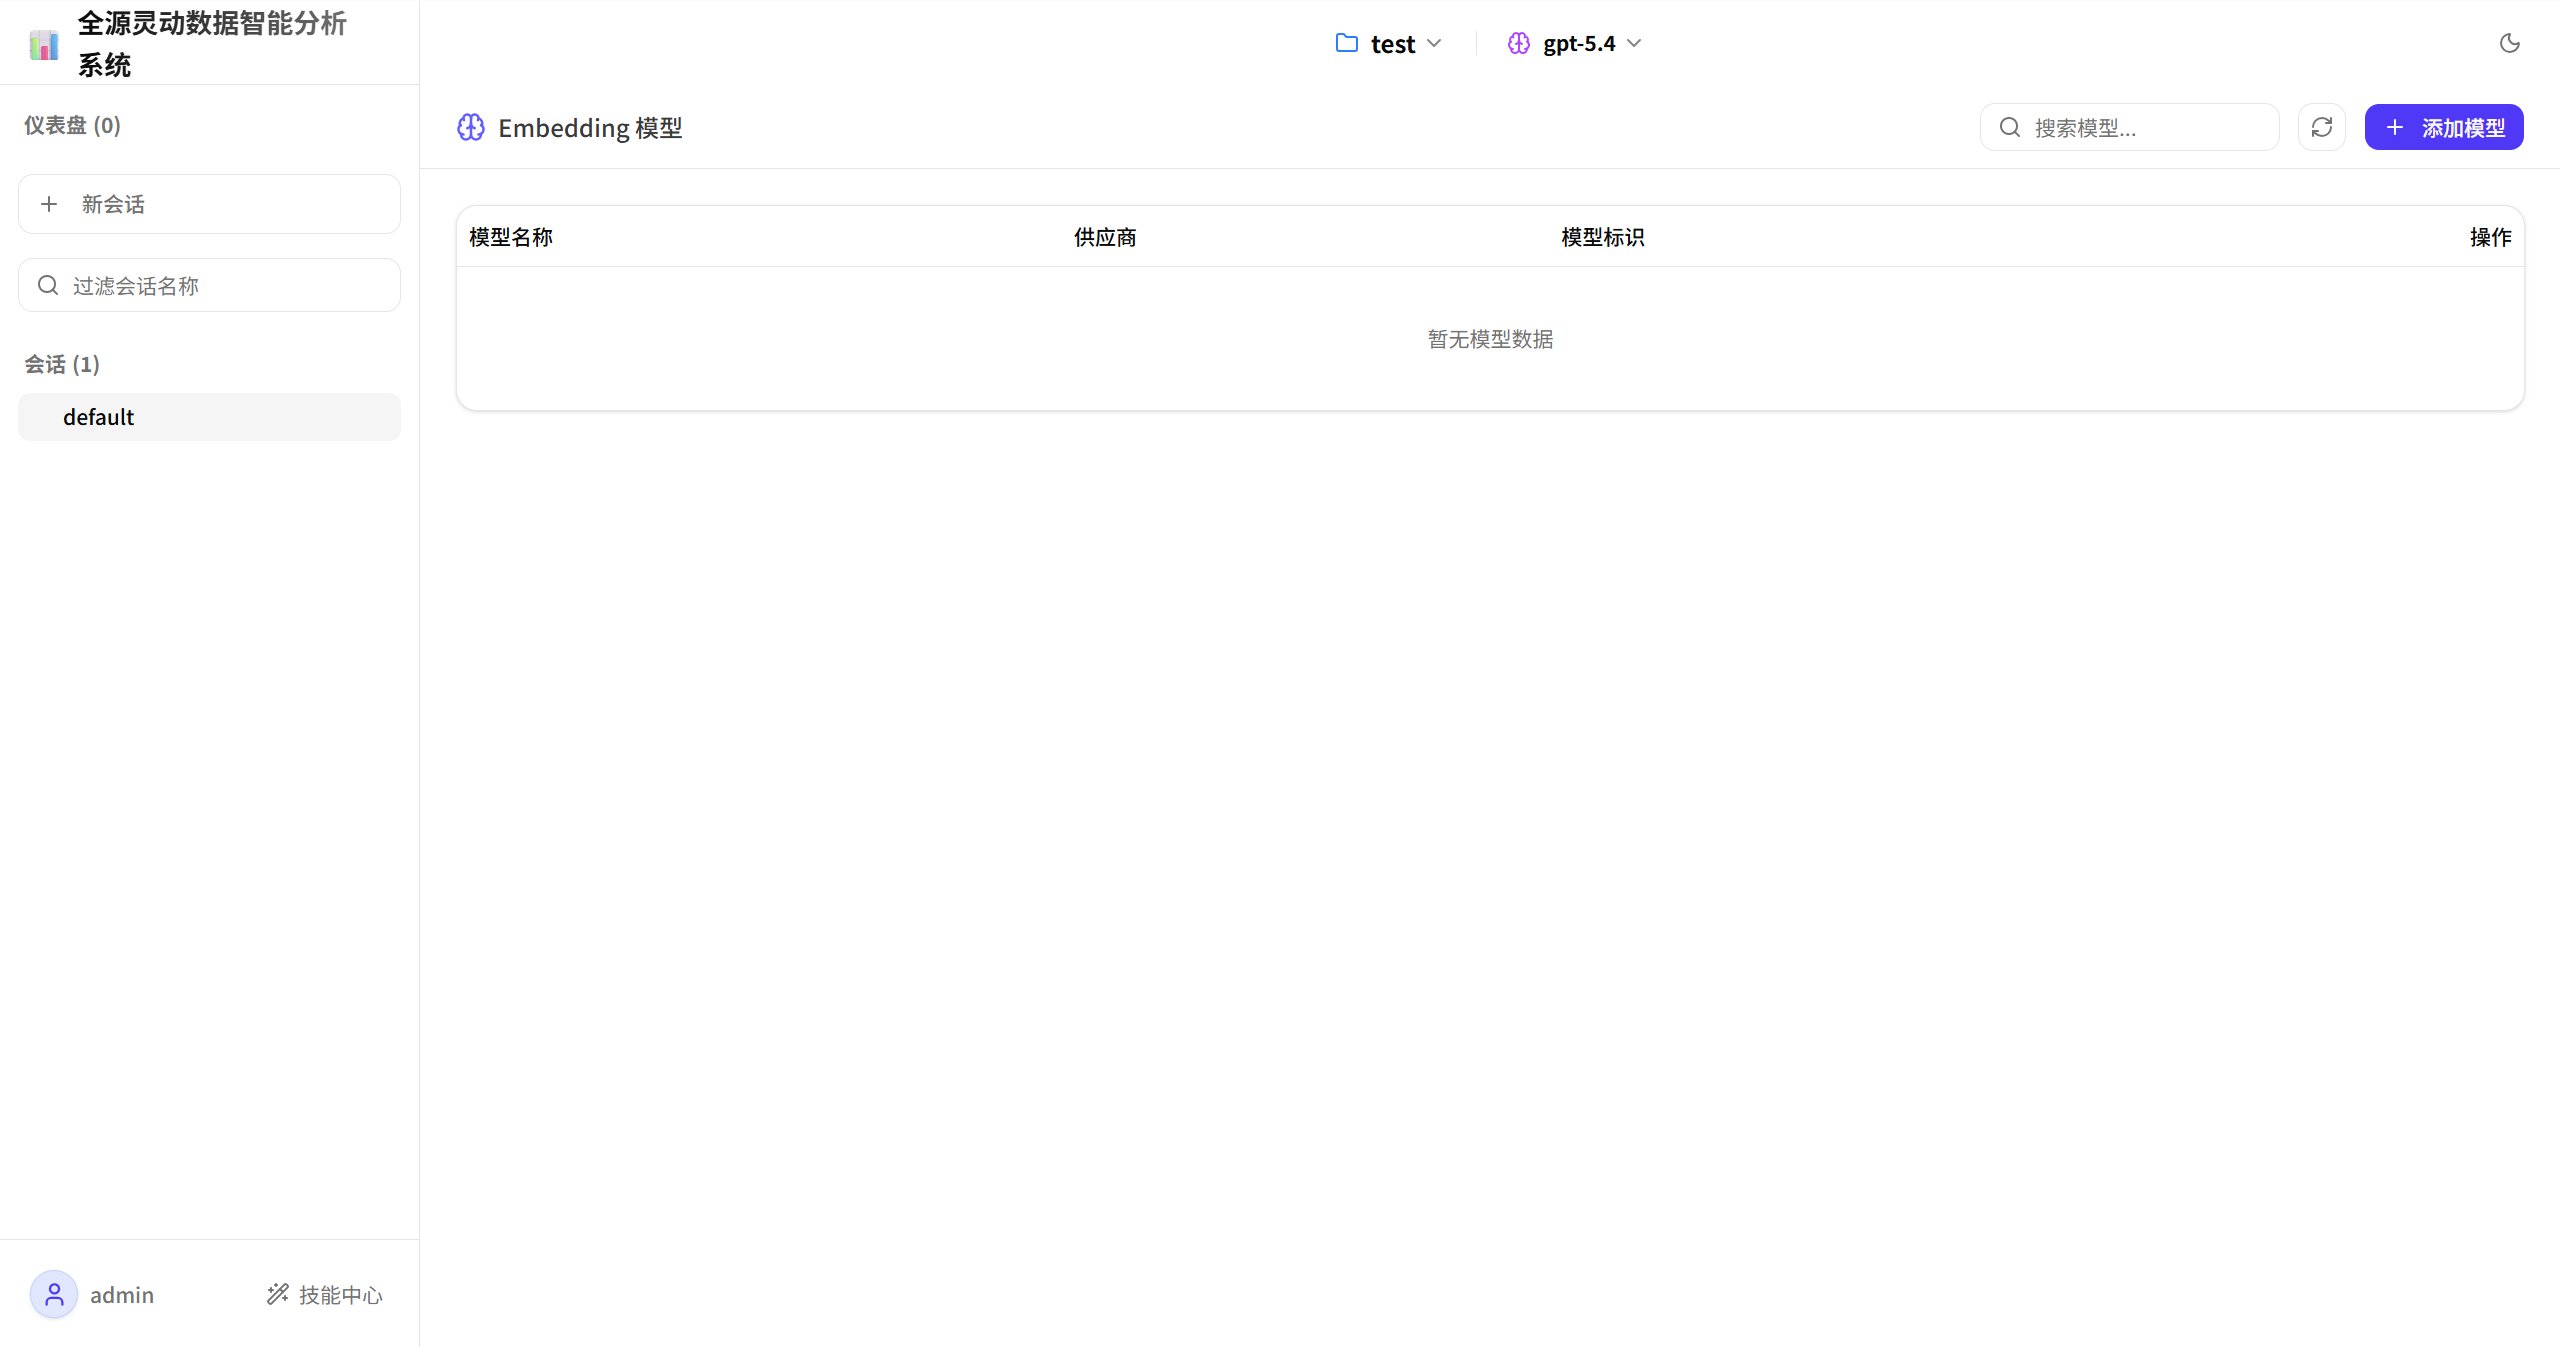Open the admin user menu
Image resolution: width=2560 pixels, height=1347 pixels.
(92, 1294)
